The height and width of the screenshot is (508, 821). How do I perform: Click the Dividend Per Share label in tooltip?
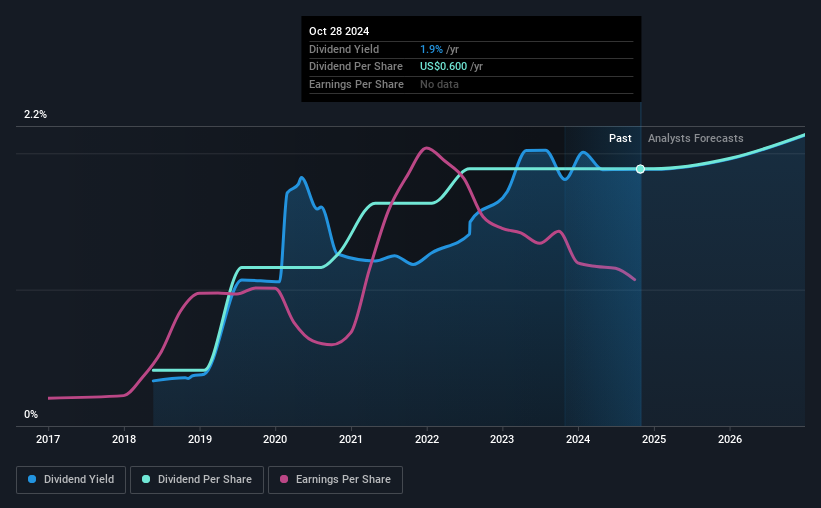(356, 67)
